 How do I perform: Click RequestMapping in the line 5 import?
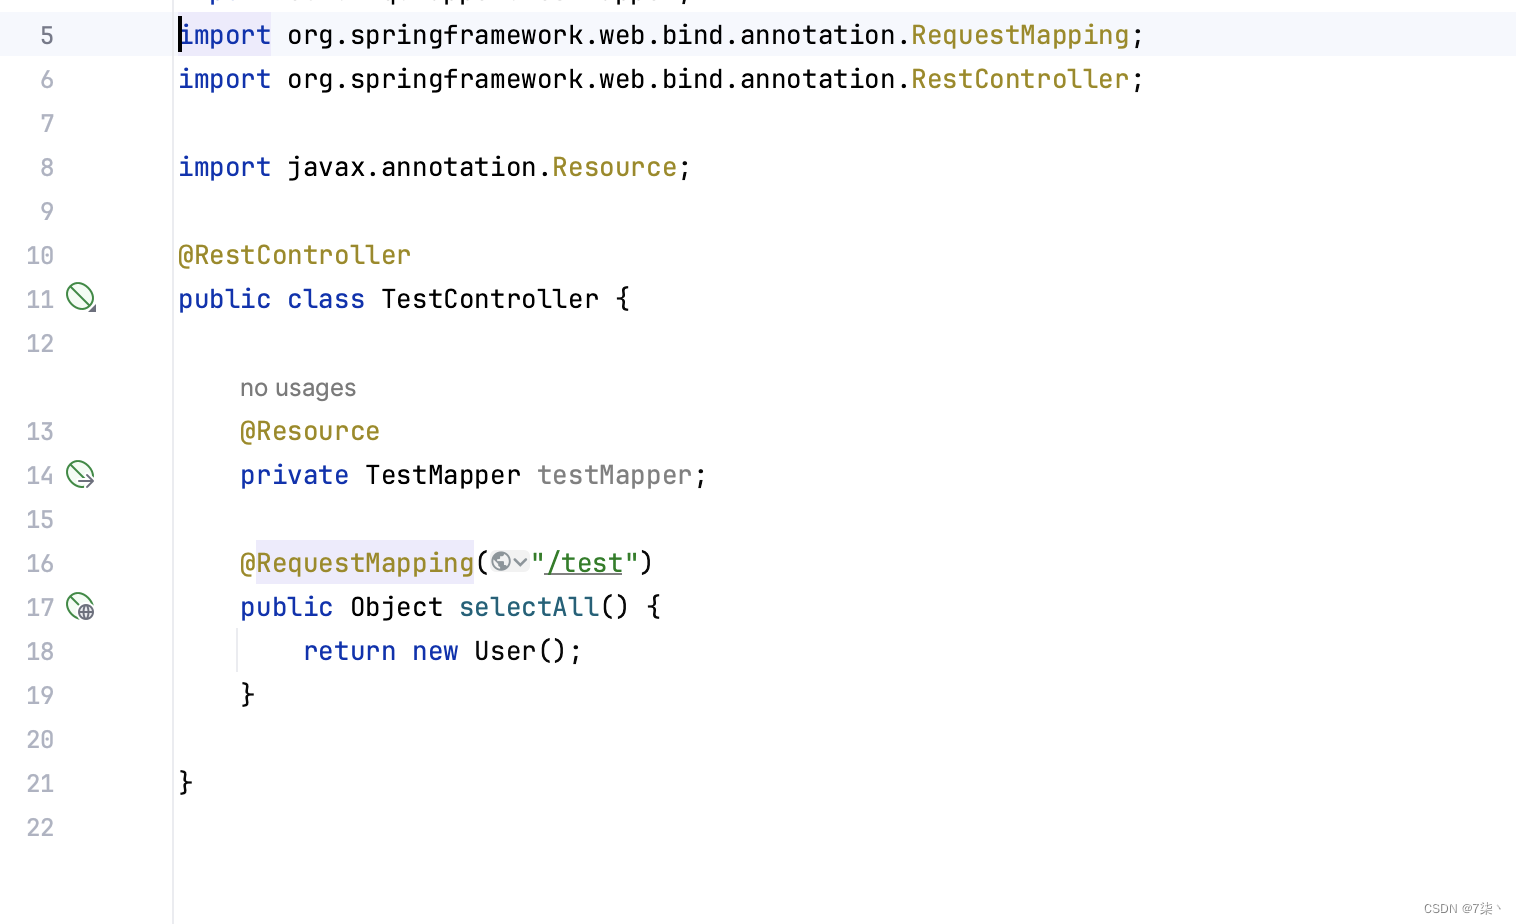pos(1020,35)
